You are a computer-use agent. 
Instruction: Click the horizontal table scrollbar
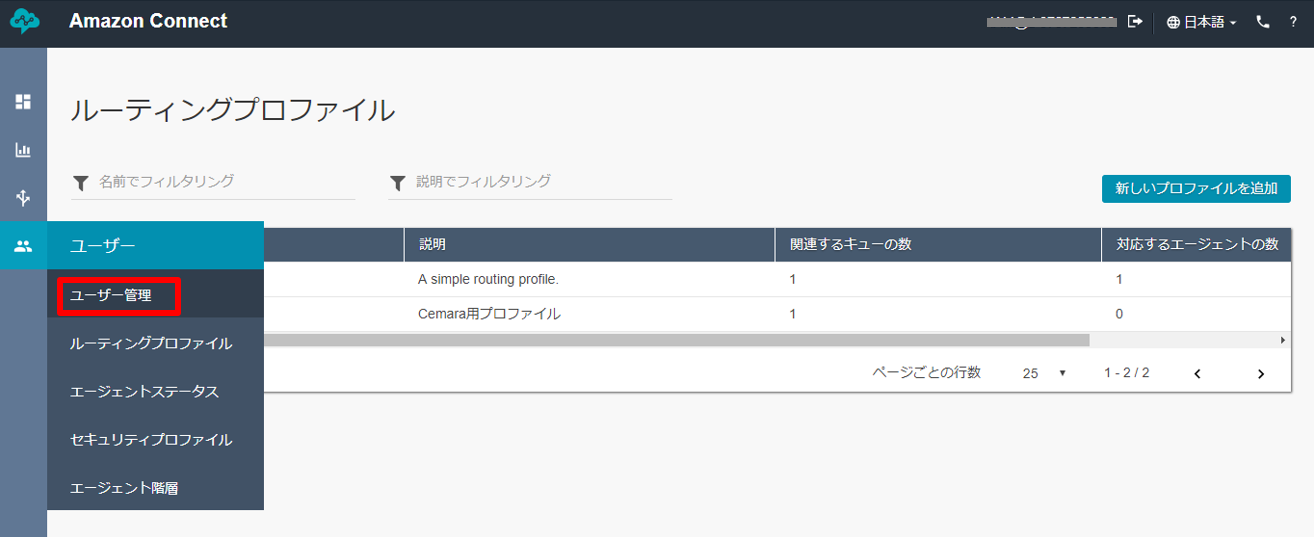(676, 340)
